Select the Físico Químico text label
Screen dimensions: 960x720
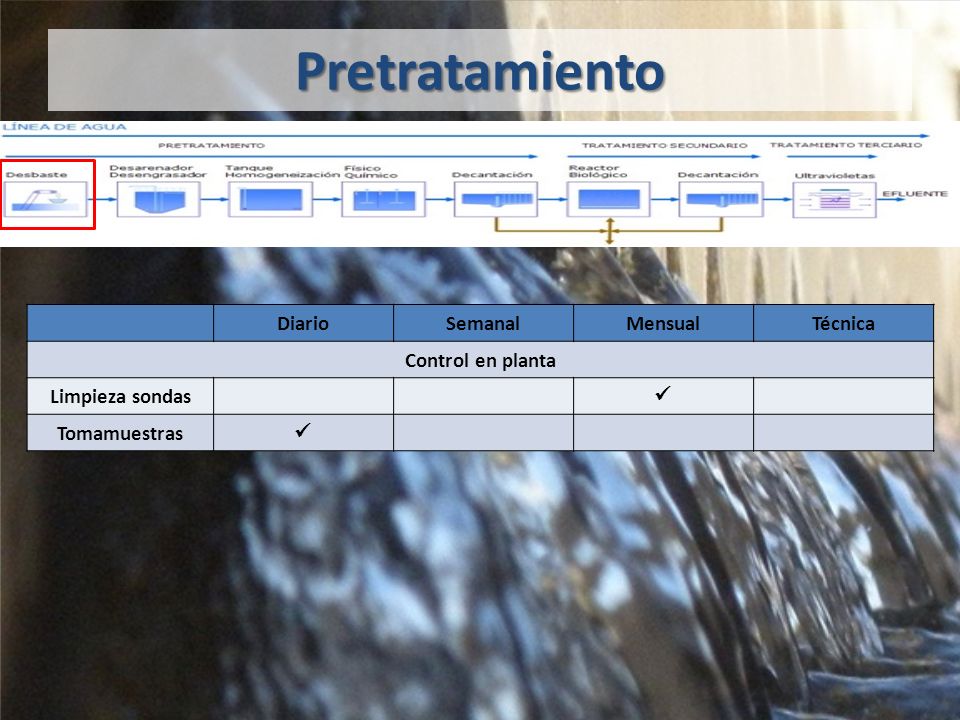tap(370, 172)
